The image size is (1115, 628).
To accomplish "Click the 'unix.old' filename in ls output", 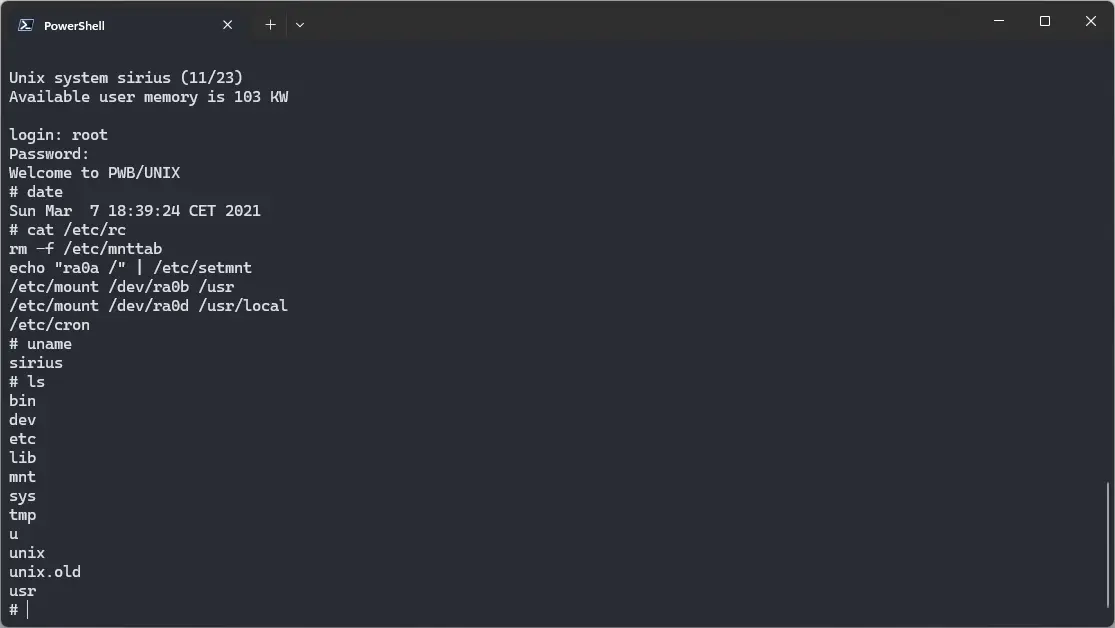I will [44, 571].
